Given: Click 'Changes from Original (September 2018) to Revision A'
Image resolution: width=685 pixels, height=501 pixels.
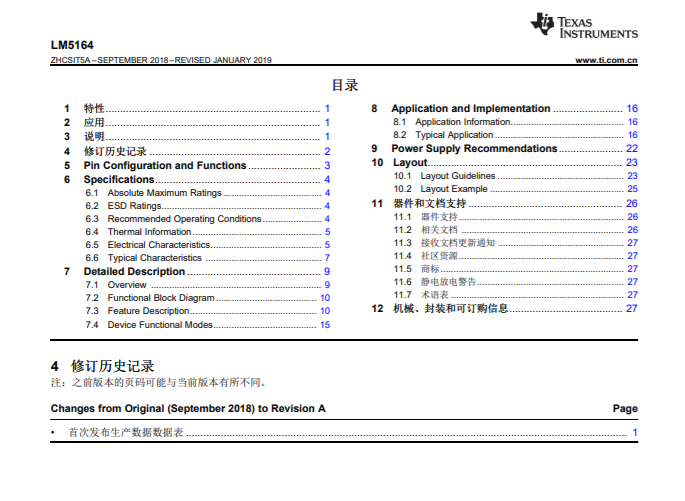Looking at the screenshot, I should click(x=188, y=408).
